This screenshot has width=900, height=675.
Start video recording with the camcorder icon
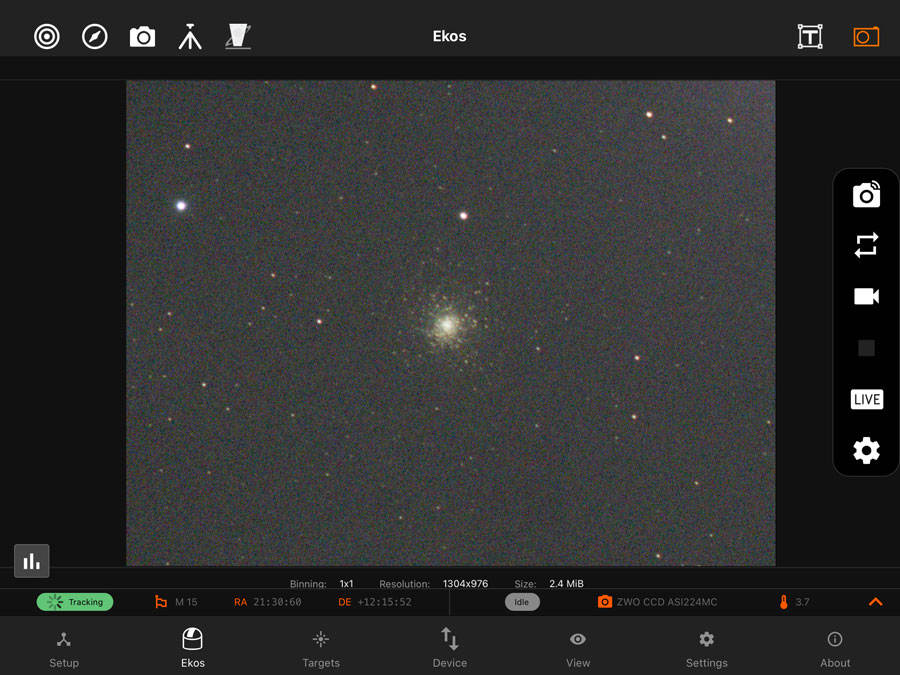(866, 297)
